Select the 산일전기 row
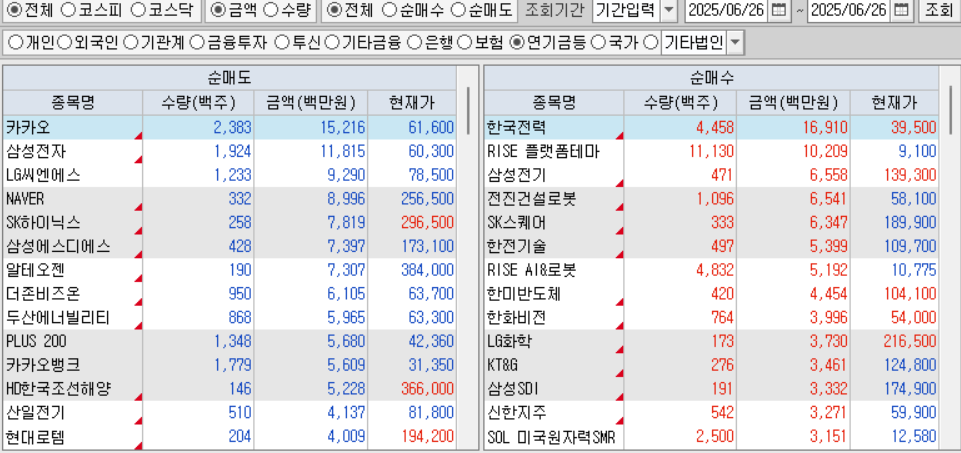The height and width of the screenshot is (453, 961). click(x=230, y=413)
